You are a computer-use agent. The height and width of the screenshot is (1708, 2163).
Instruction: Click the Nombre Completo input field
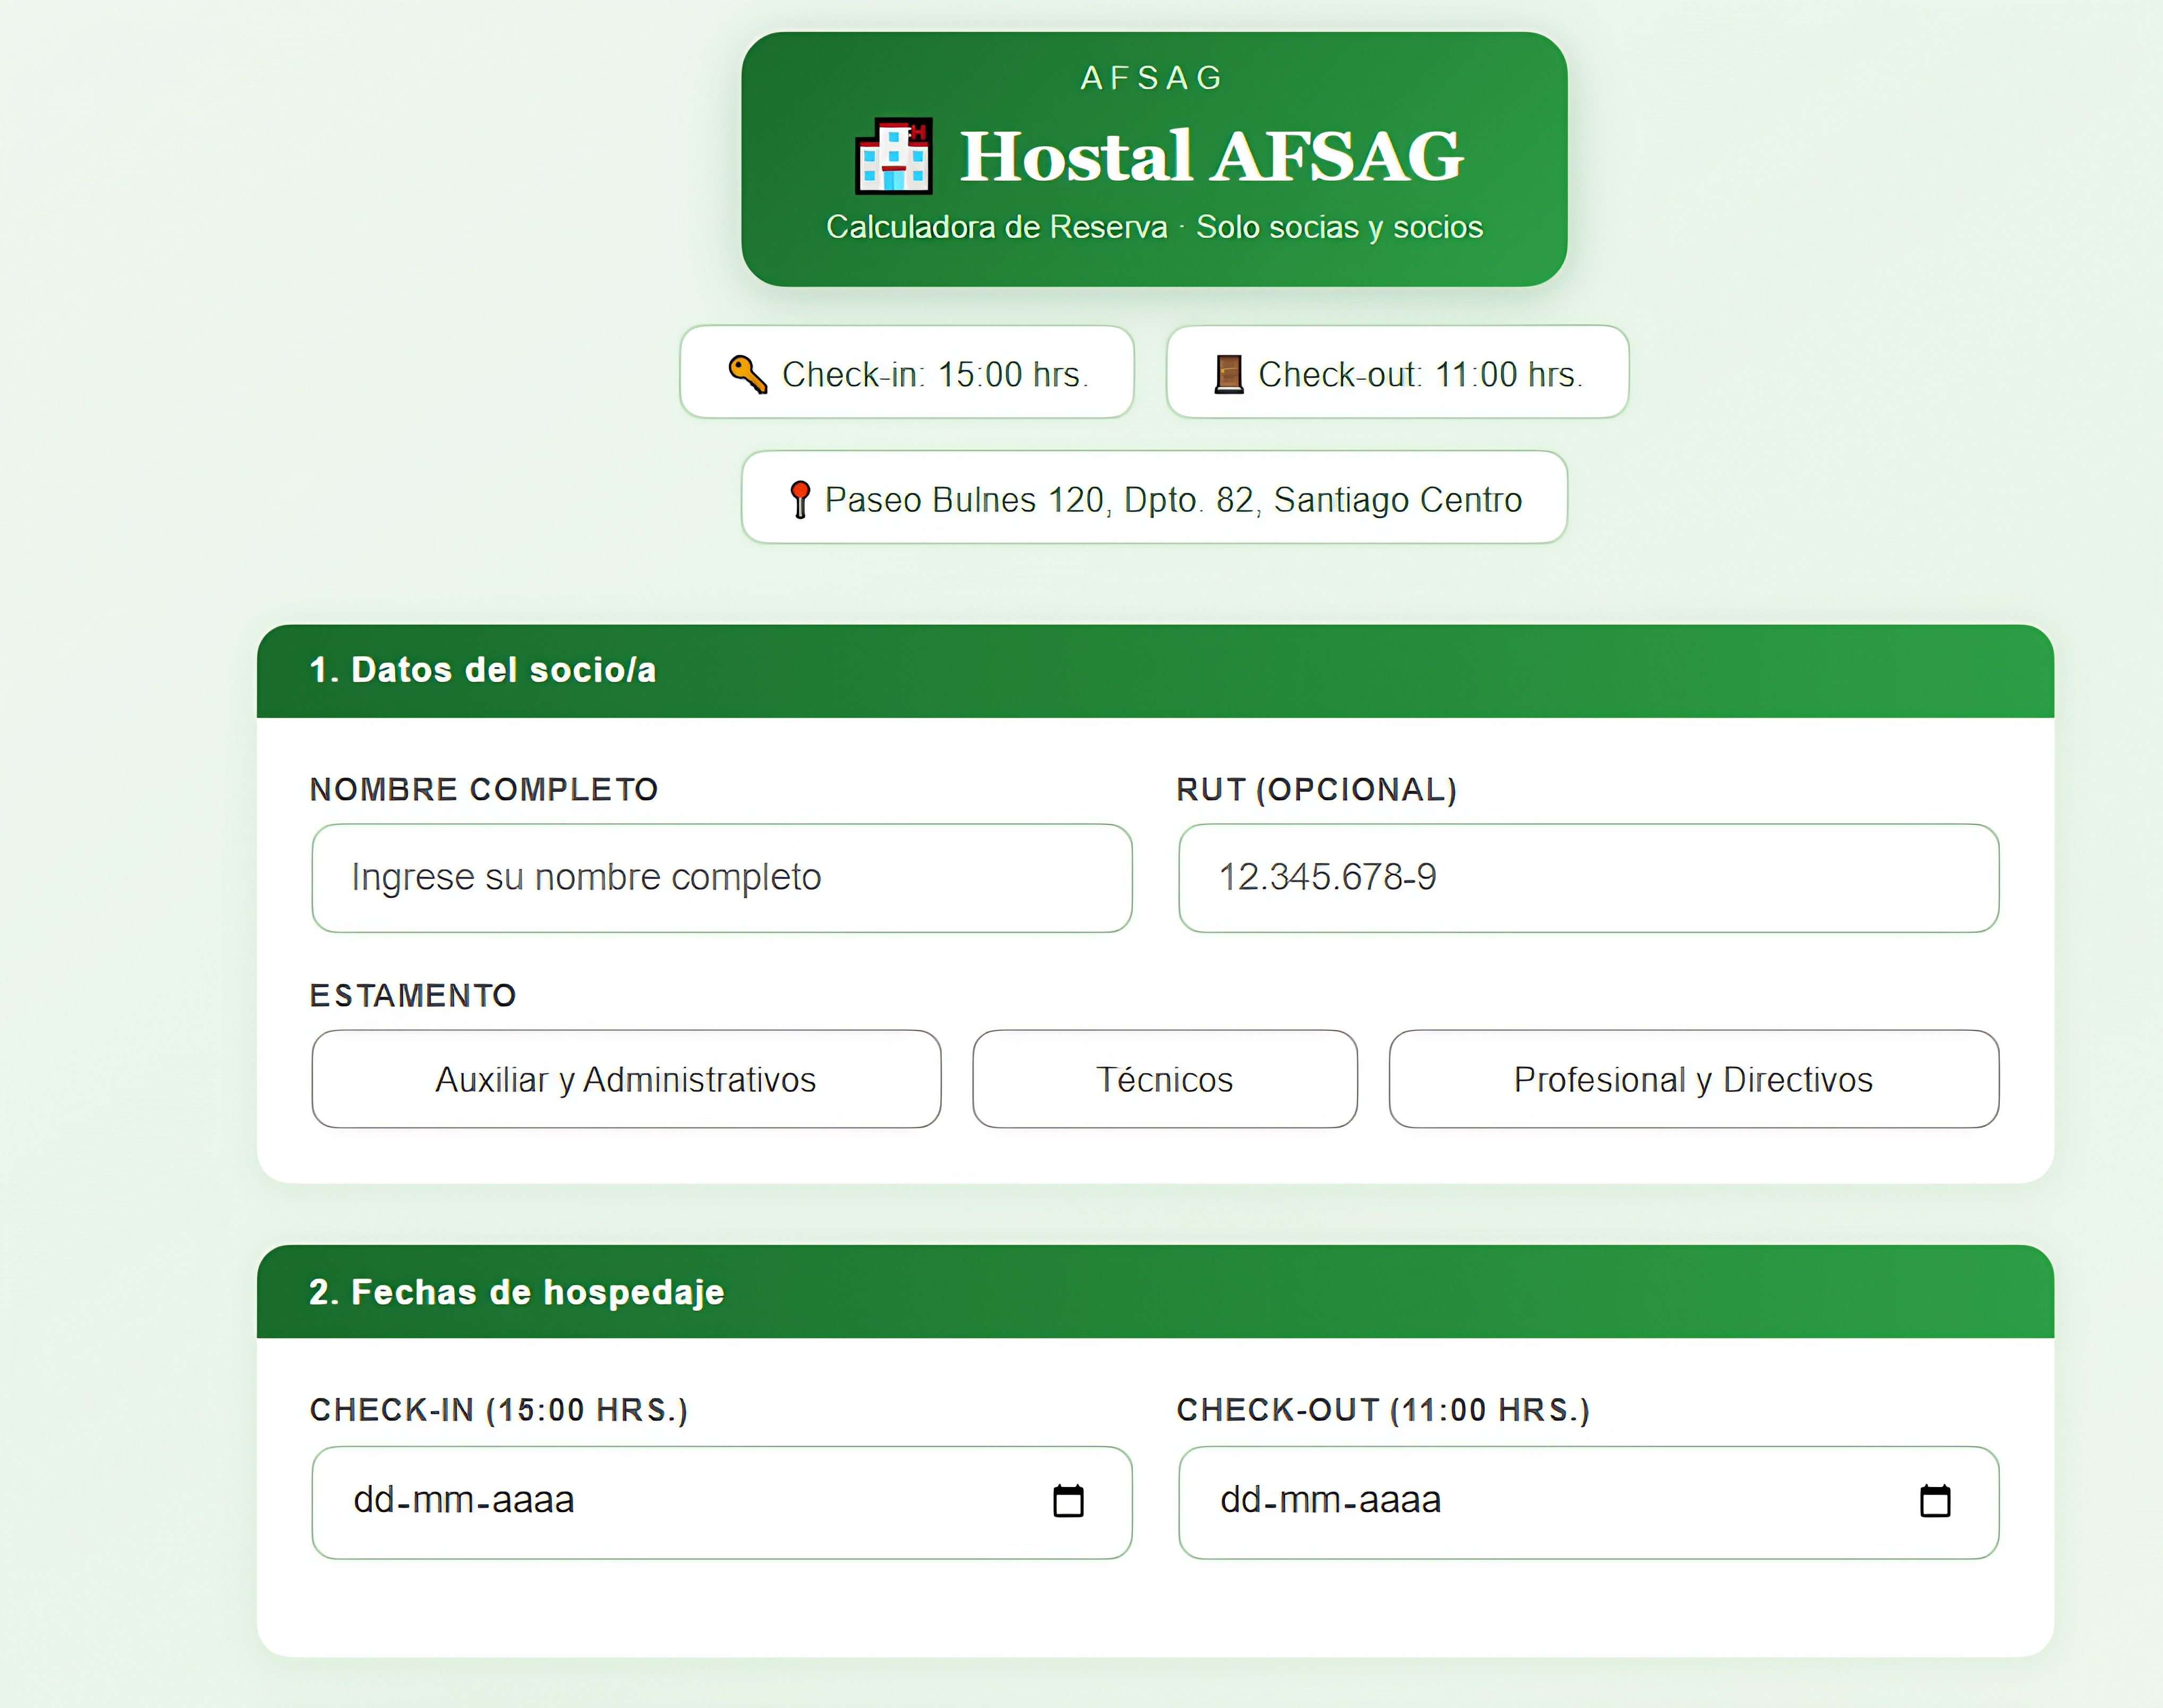pyautogui.click(x=721, y=878)
